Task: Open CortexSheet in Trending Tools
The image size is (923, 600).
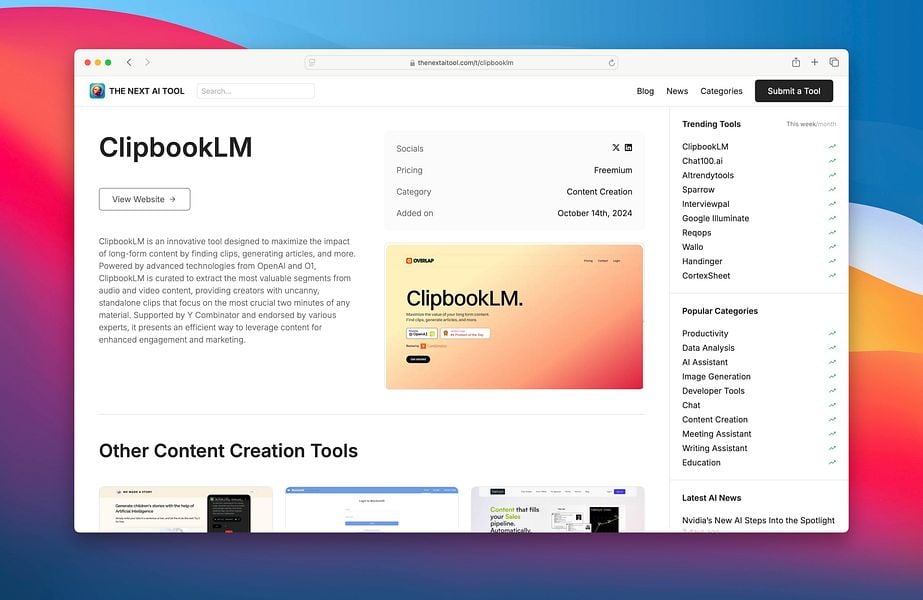Action: pos(706,276)
